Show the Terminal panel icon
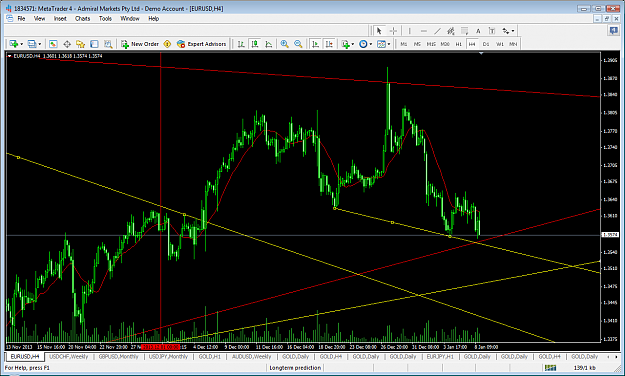625x376 pixels. [94, 44]
